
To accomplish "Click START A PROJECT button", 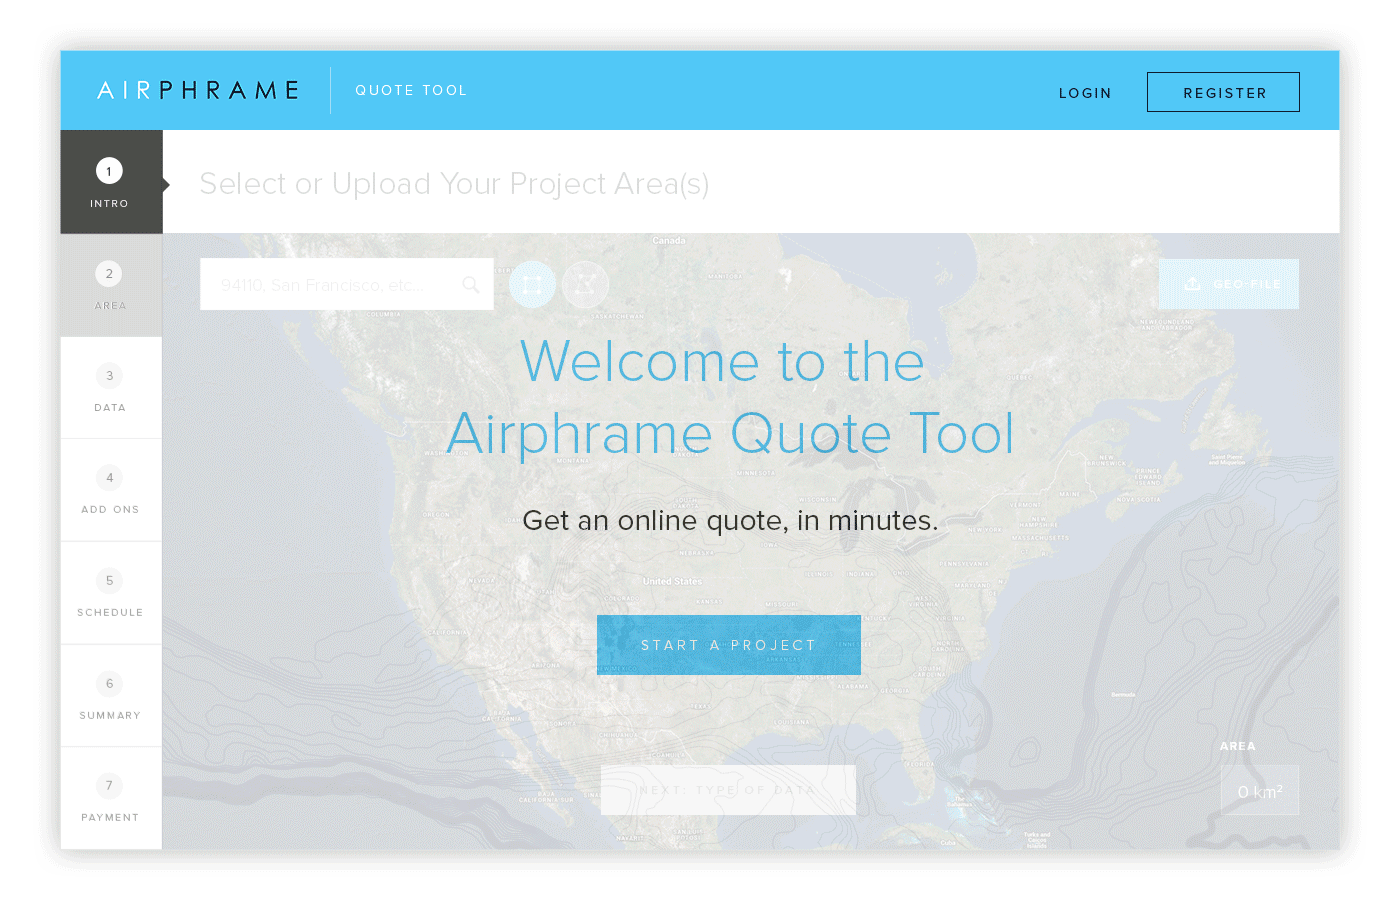I will pyautogui.click(x=729, y=645).
